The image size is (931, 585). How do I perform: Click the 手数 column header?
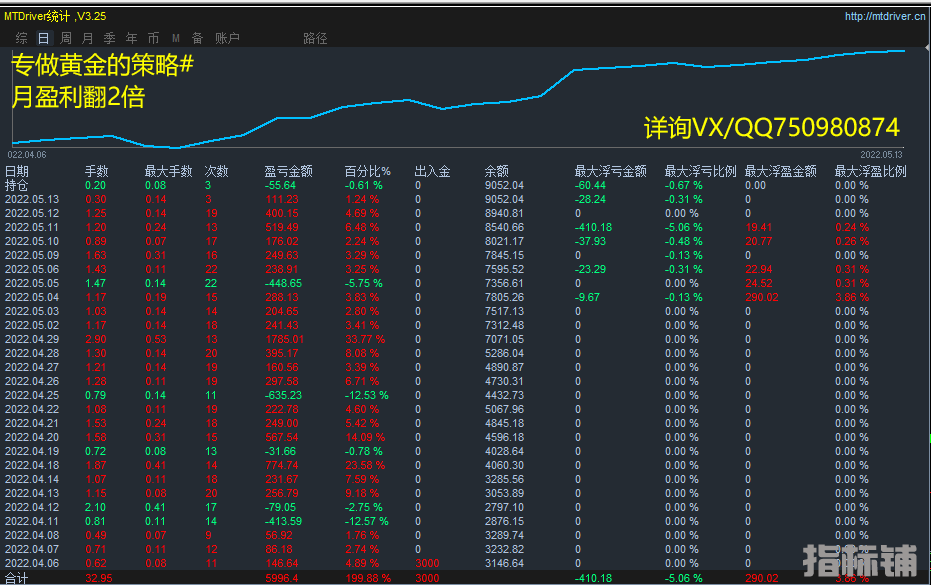[97, 172]
